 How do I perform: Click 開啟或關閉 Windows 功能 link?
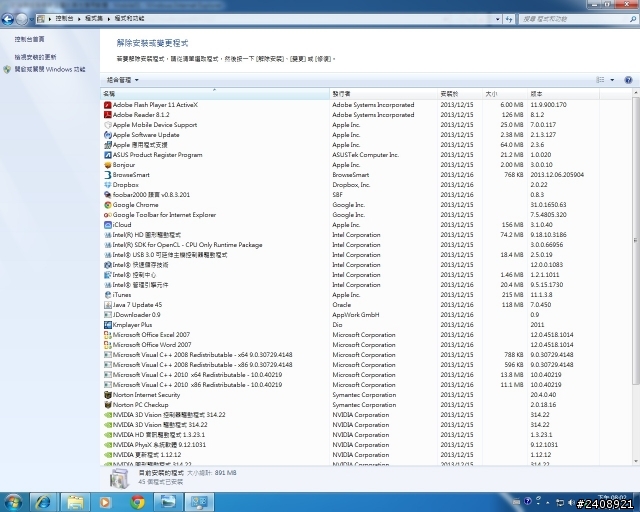point(49,69)
